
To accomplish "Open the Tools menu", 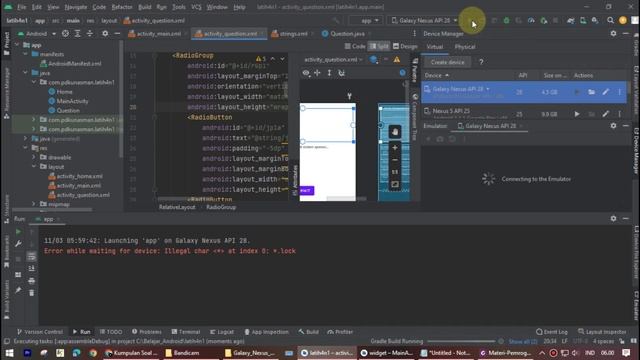I will [x=178, y=7].
